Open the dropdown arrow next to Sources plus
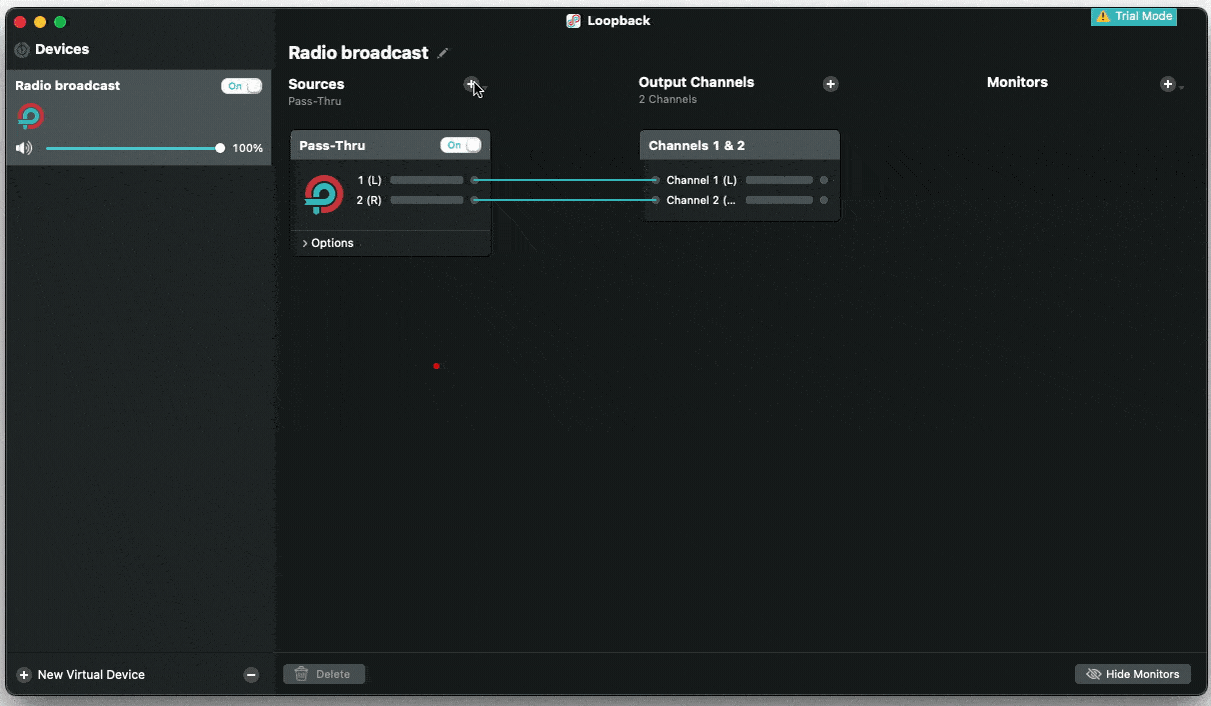The width and height of the screenshot is (1211, 706). tap(485, 89)
